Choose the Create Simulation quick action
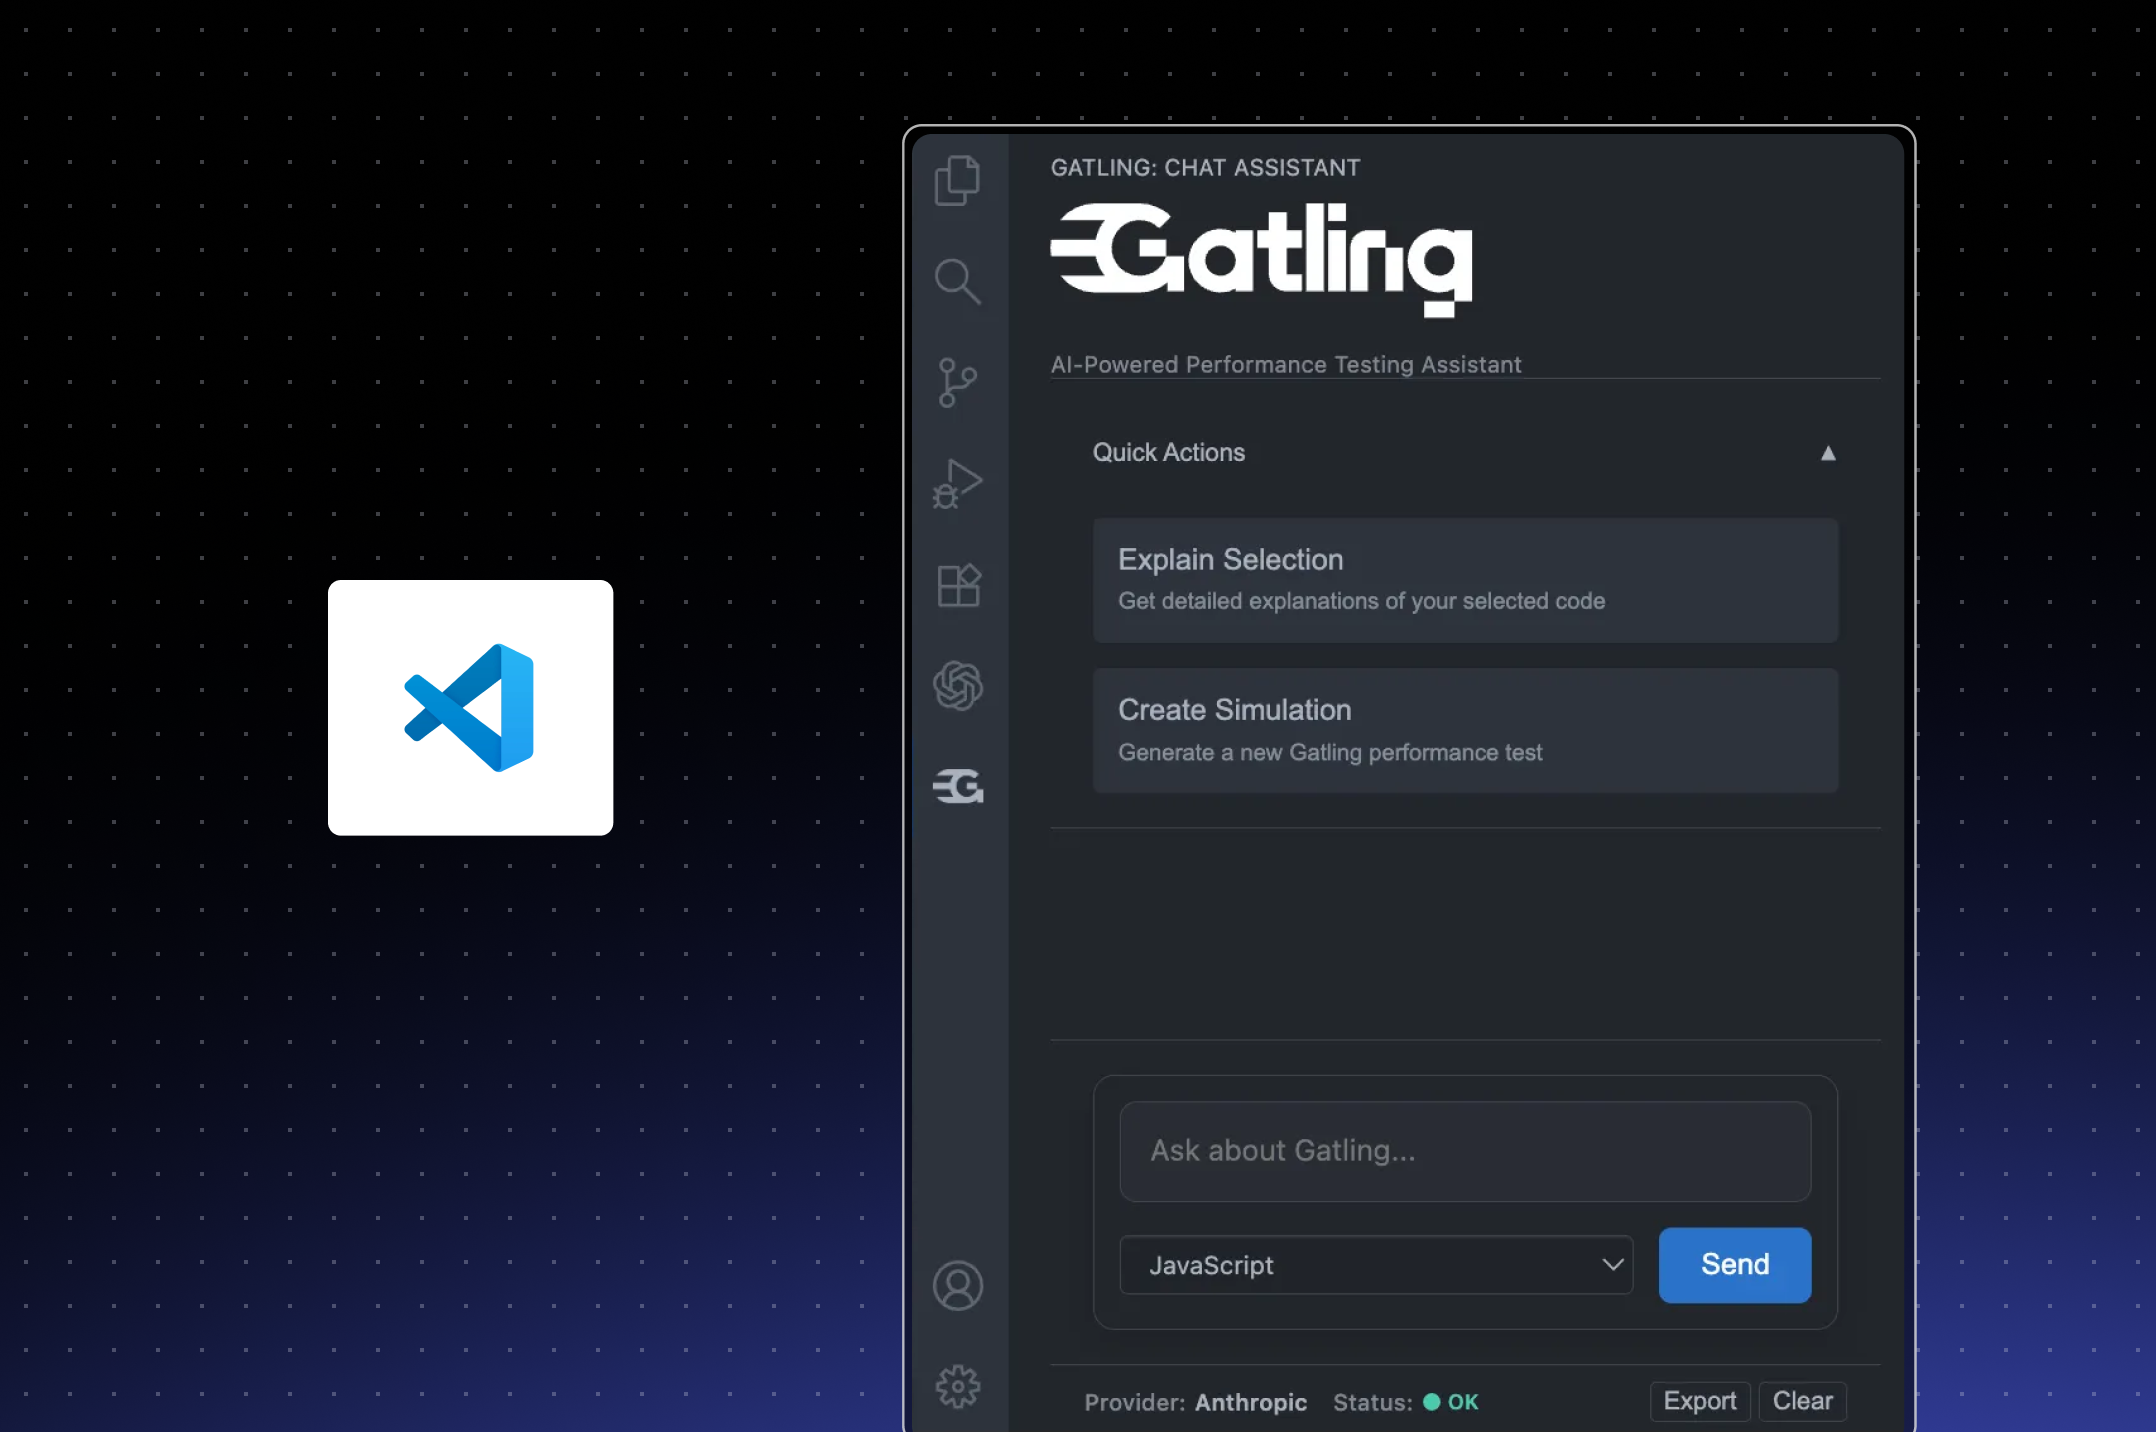The image size is (2156, 1432). tap(1465, 730)
